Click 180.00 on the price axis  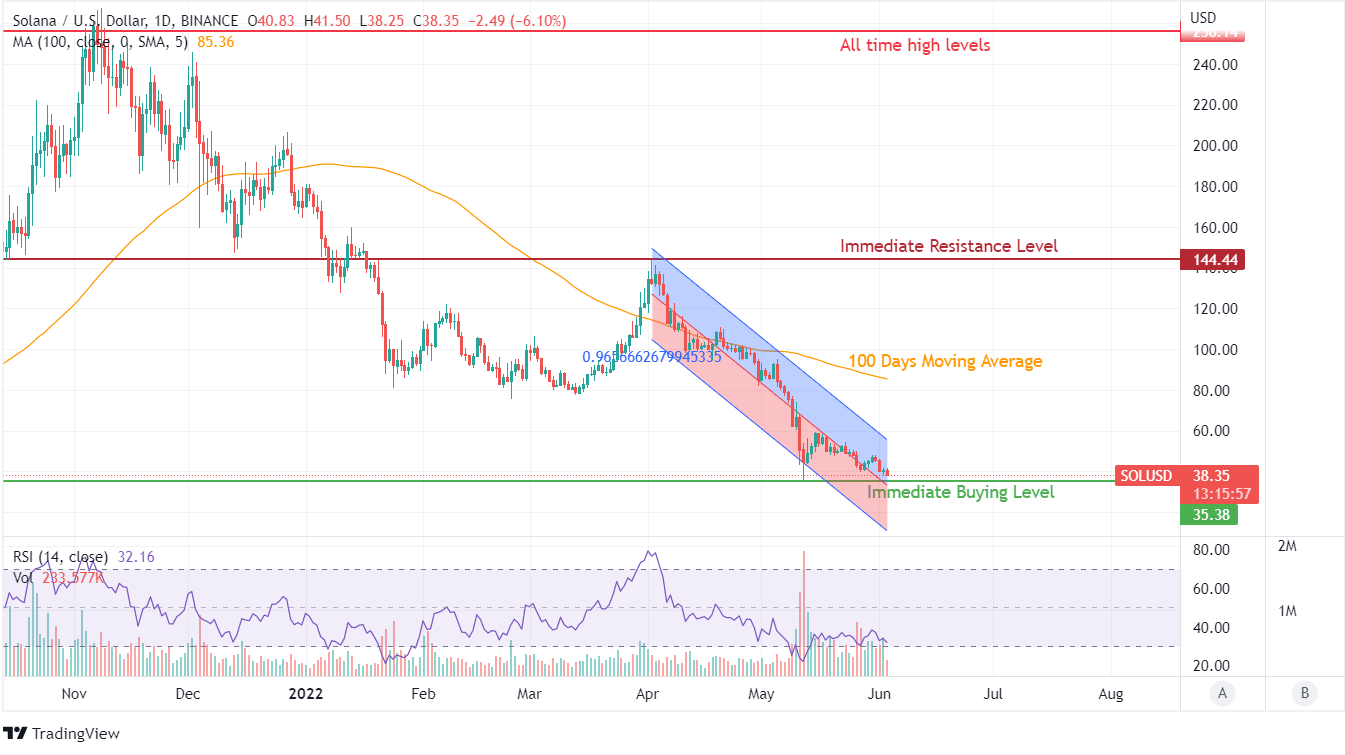click(1216, 187)
